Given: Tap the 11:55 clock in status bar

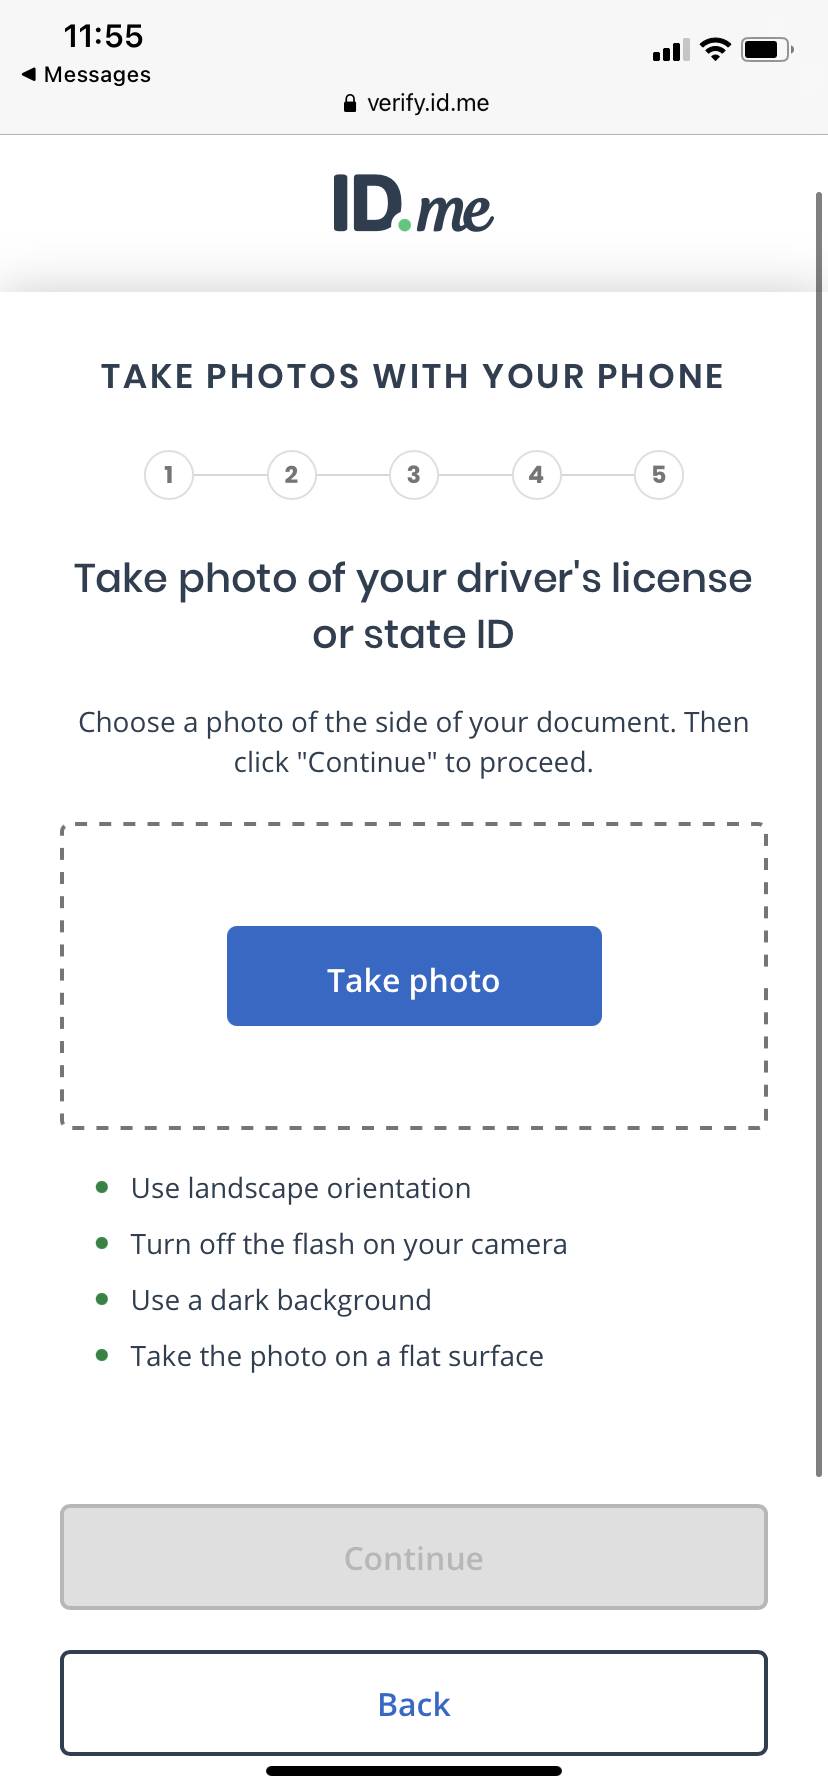Looking at the screenshot, I should (103, 36).
